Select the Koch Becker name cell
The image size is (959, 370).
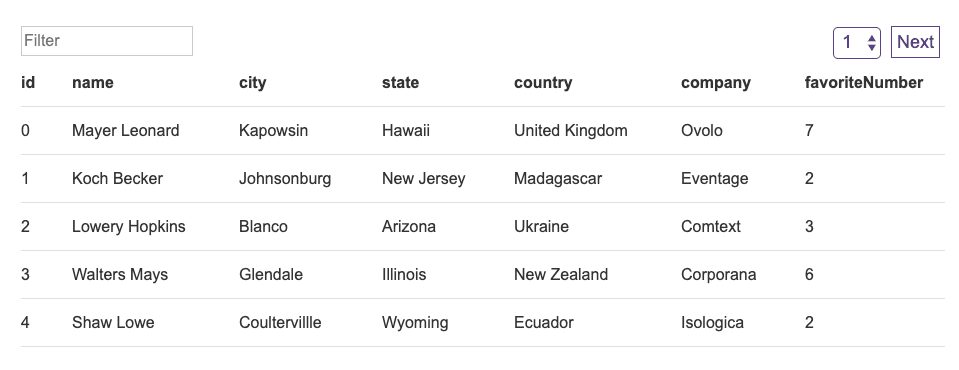(117, 179)
